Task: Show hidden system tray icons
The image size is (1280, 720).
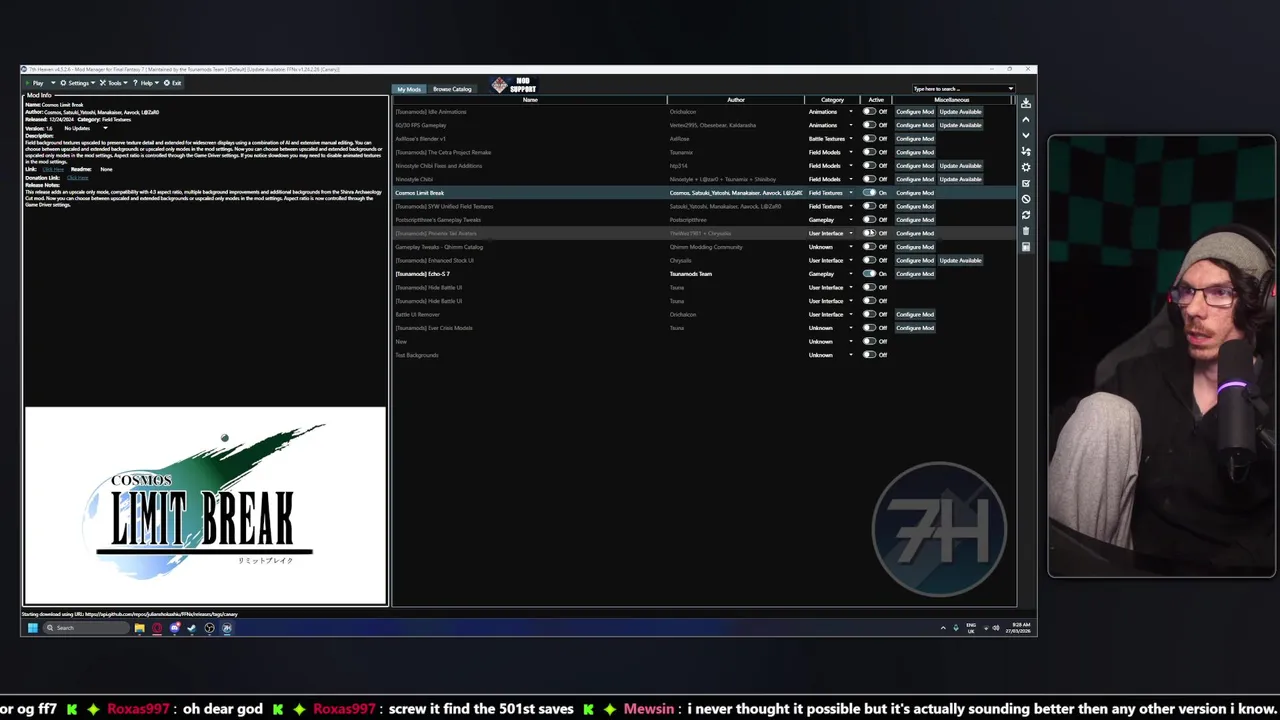Action: (942, 628)
